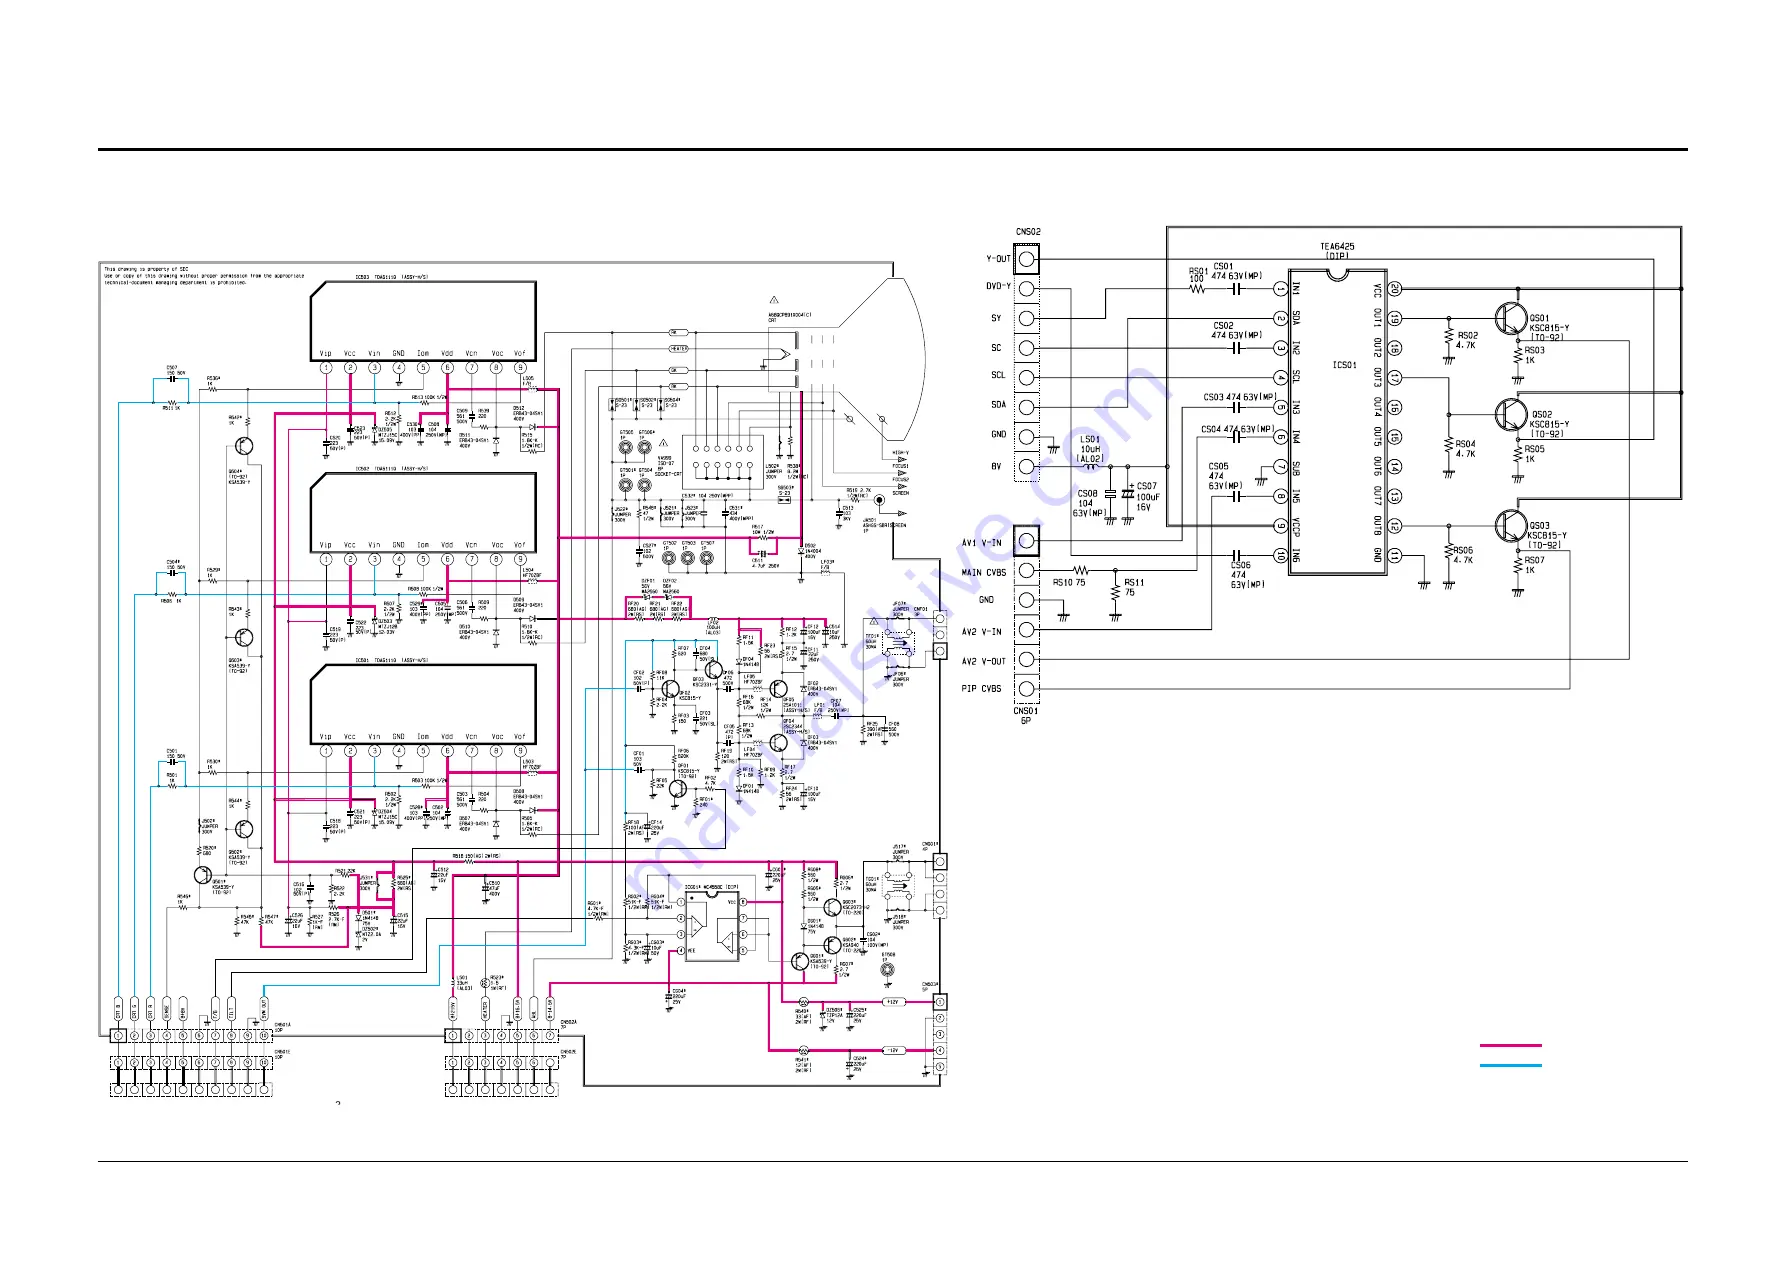
Task: Click the CNS01 6P connector label
Action: 1026,716
